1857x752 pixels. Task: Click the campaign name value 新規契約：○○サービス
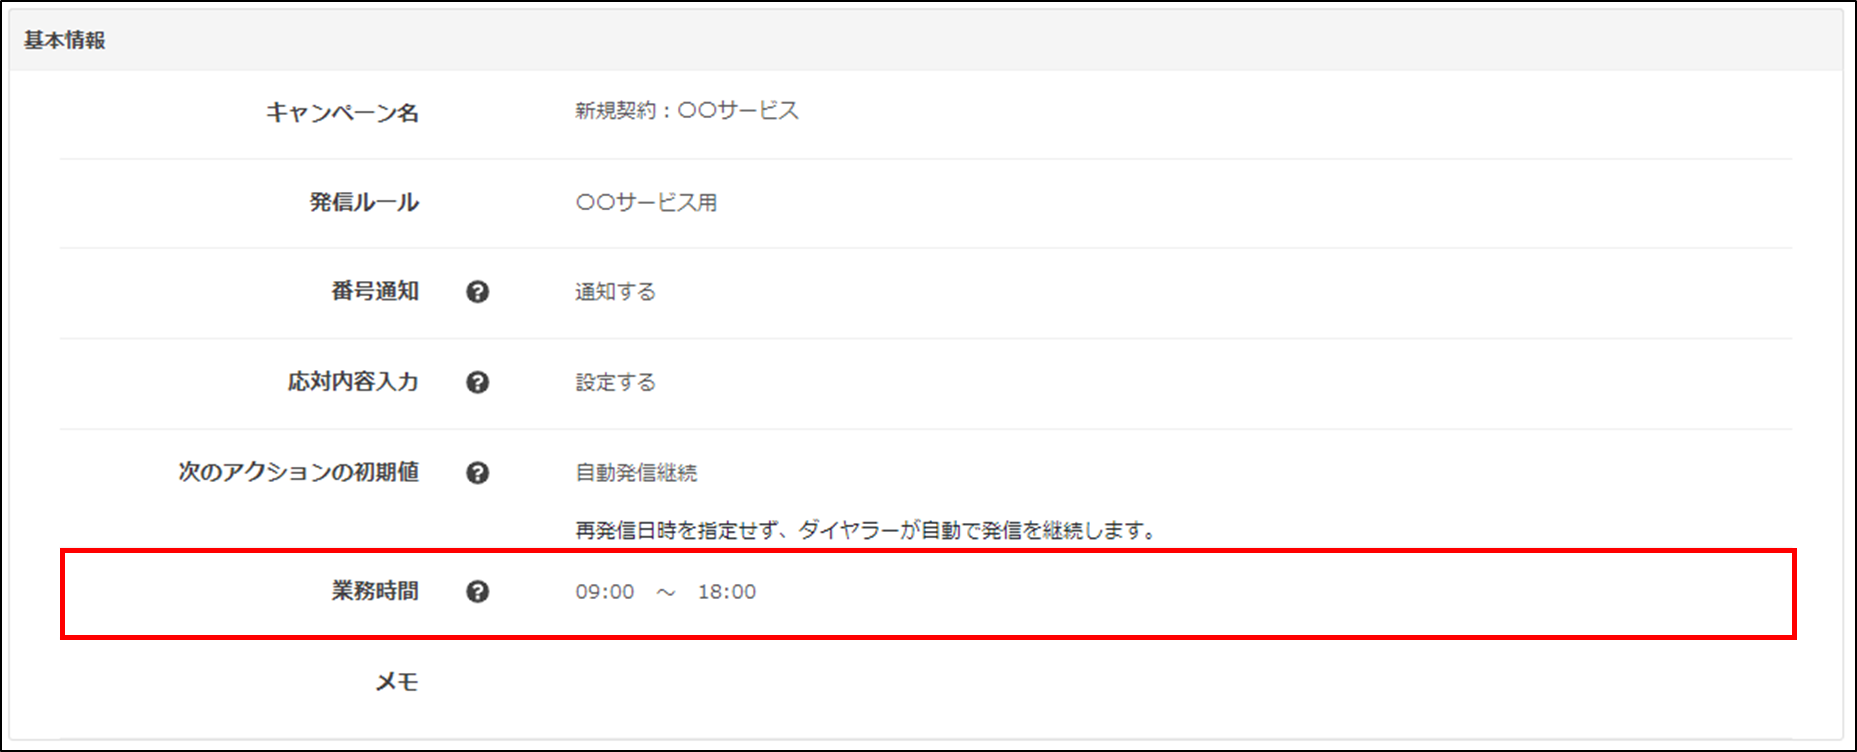coord(686,111)
